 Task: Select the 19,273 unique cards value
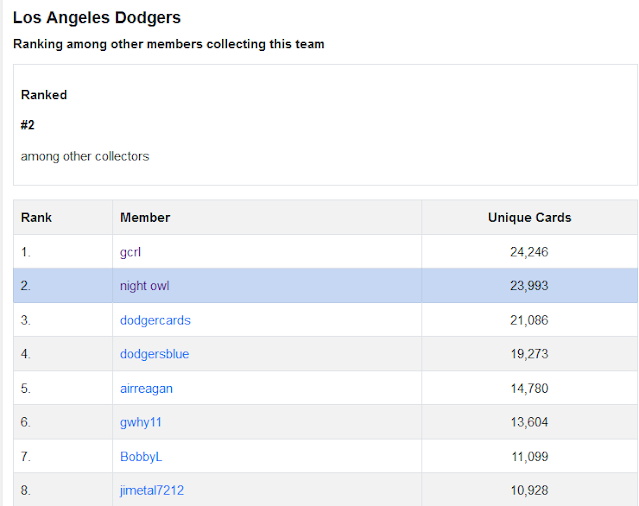tap(529, 354)
